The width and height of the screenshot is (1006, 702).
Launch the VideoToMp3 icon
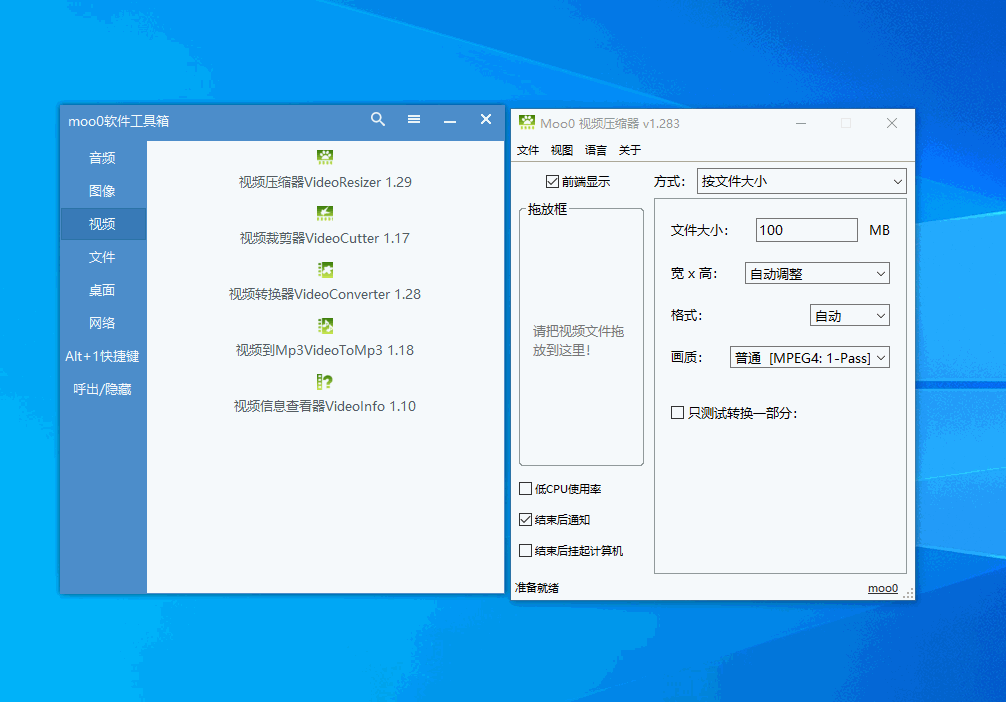pyautogui.click(x=325, y=325)
